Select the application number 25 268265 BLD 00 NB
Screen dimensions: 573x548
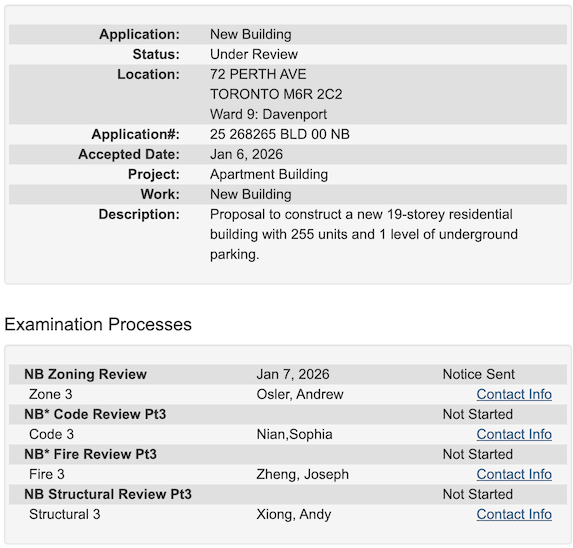coord(280,134)
